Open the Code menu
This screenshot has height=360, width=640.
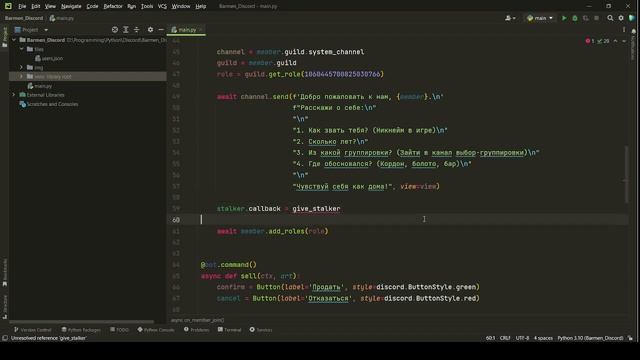[x=92, y=6]
